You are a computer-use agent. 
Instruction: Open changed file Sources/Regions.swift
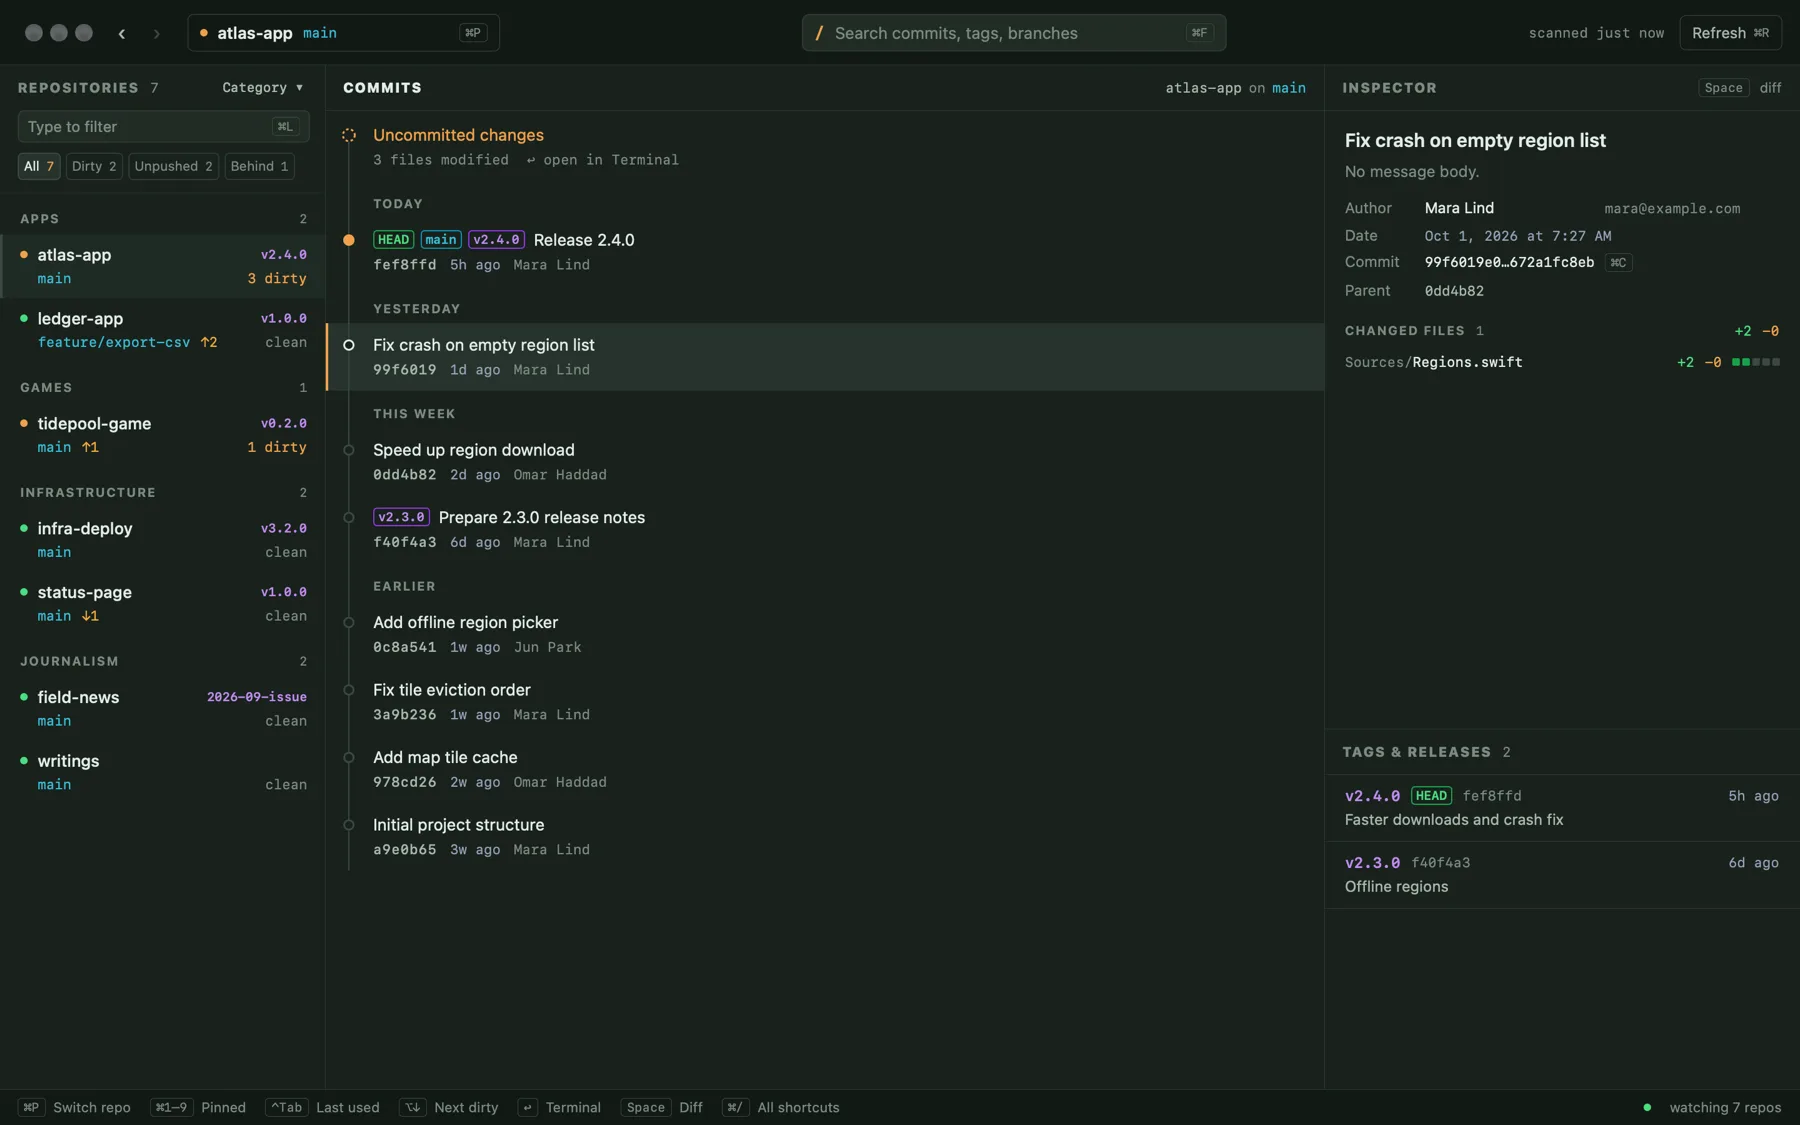coord(1562,362)
